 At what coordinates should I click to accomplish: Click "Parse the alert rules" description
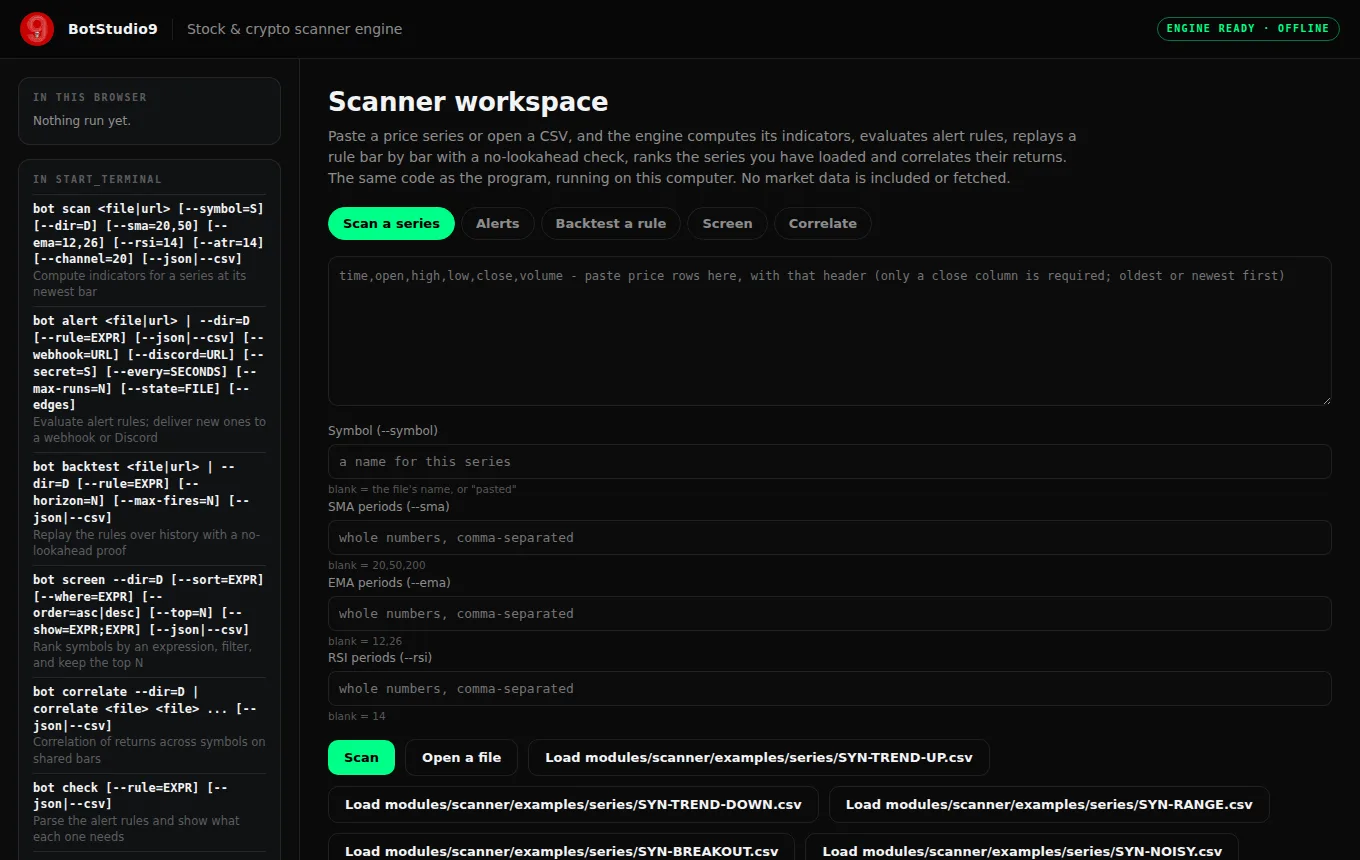136,829
